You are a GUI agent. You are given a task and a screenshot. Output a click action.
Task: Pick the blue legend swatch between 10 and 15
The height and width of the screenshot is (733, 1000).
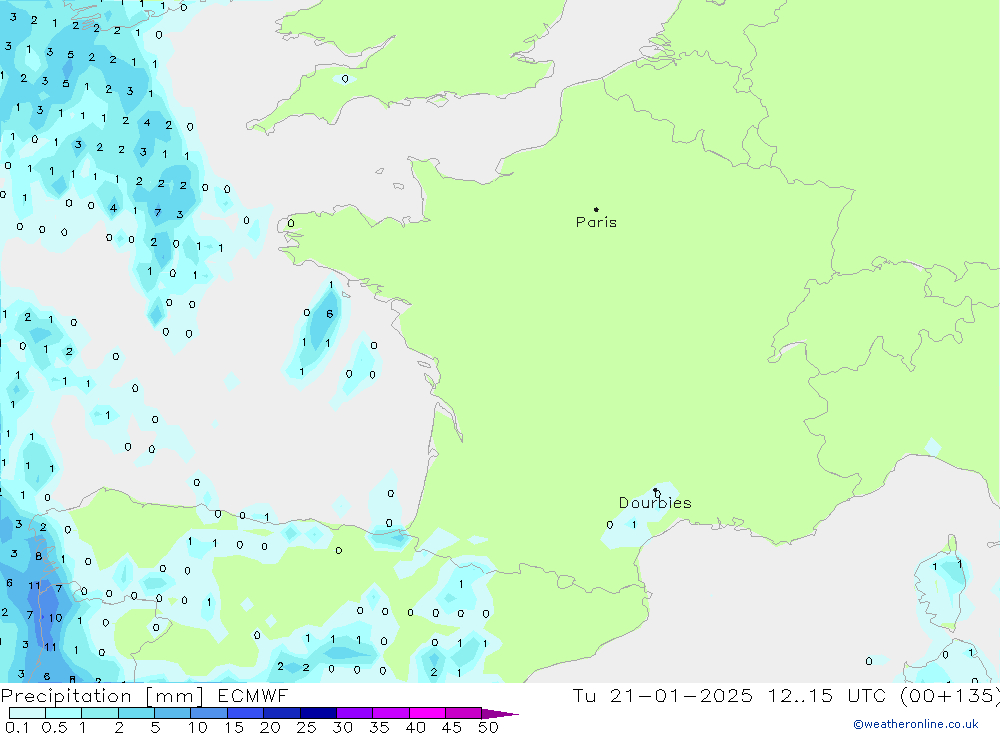208,714
